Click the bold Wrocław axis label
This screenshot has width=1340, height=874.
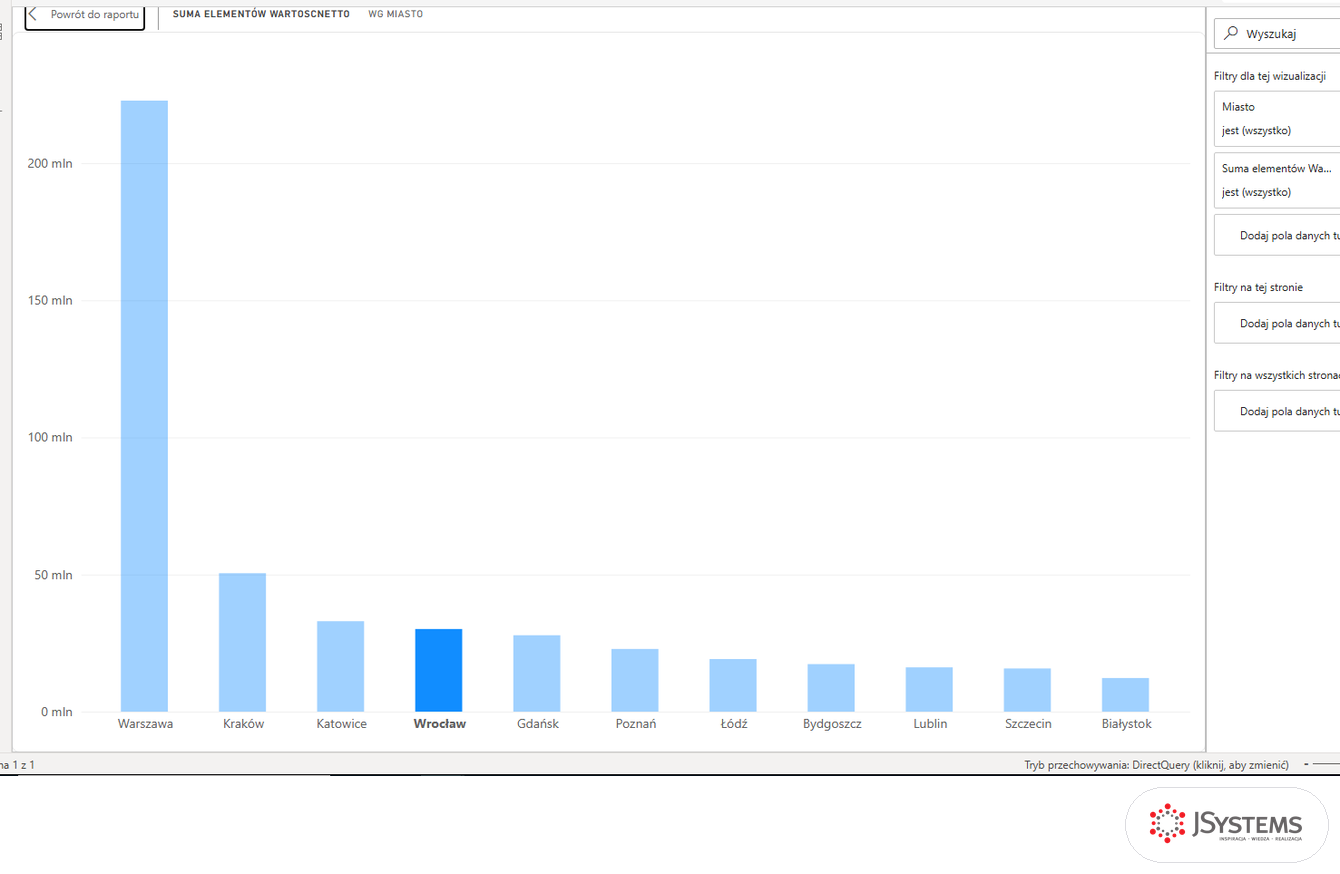coord(439,724)
